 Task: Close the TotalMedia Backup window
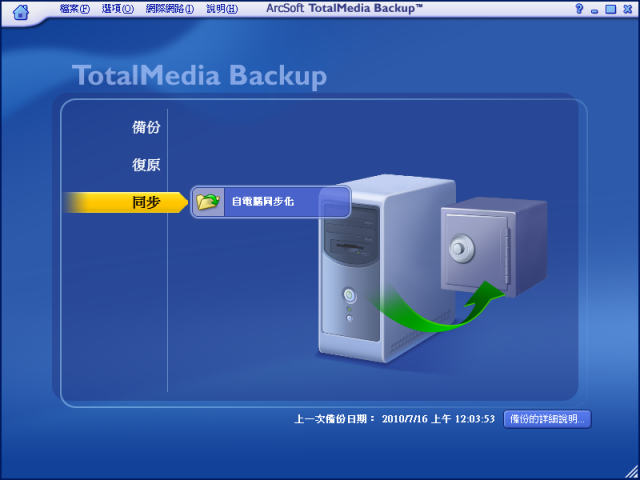628,9
